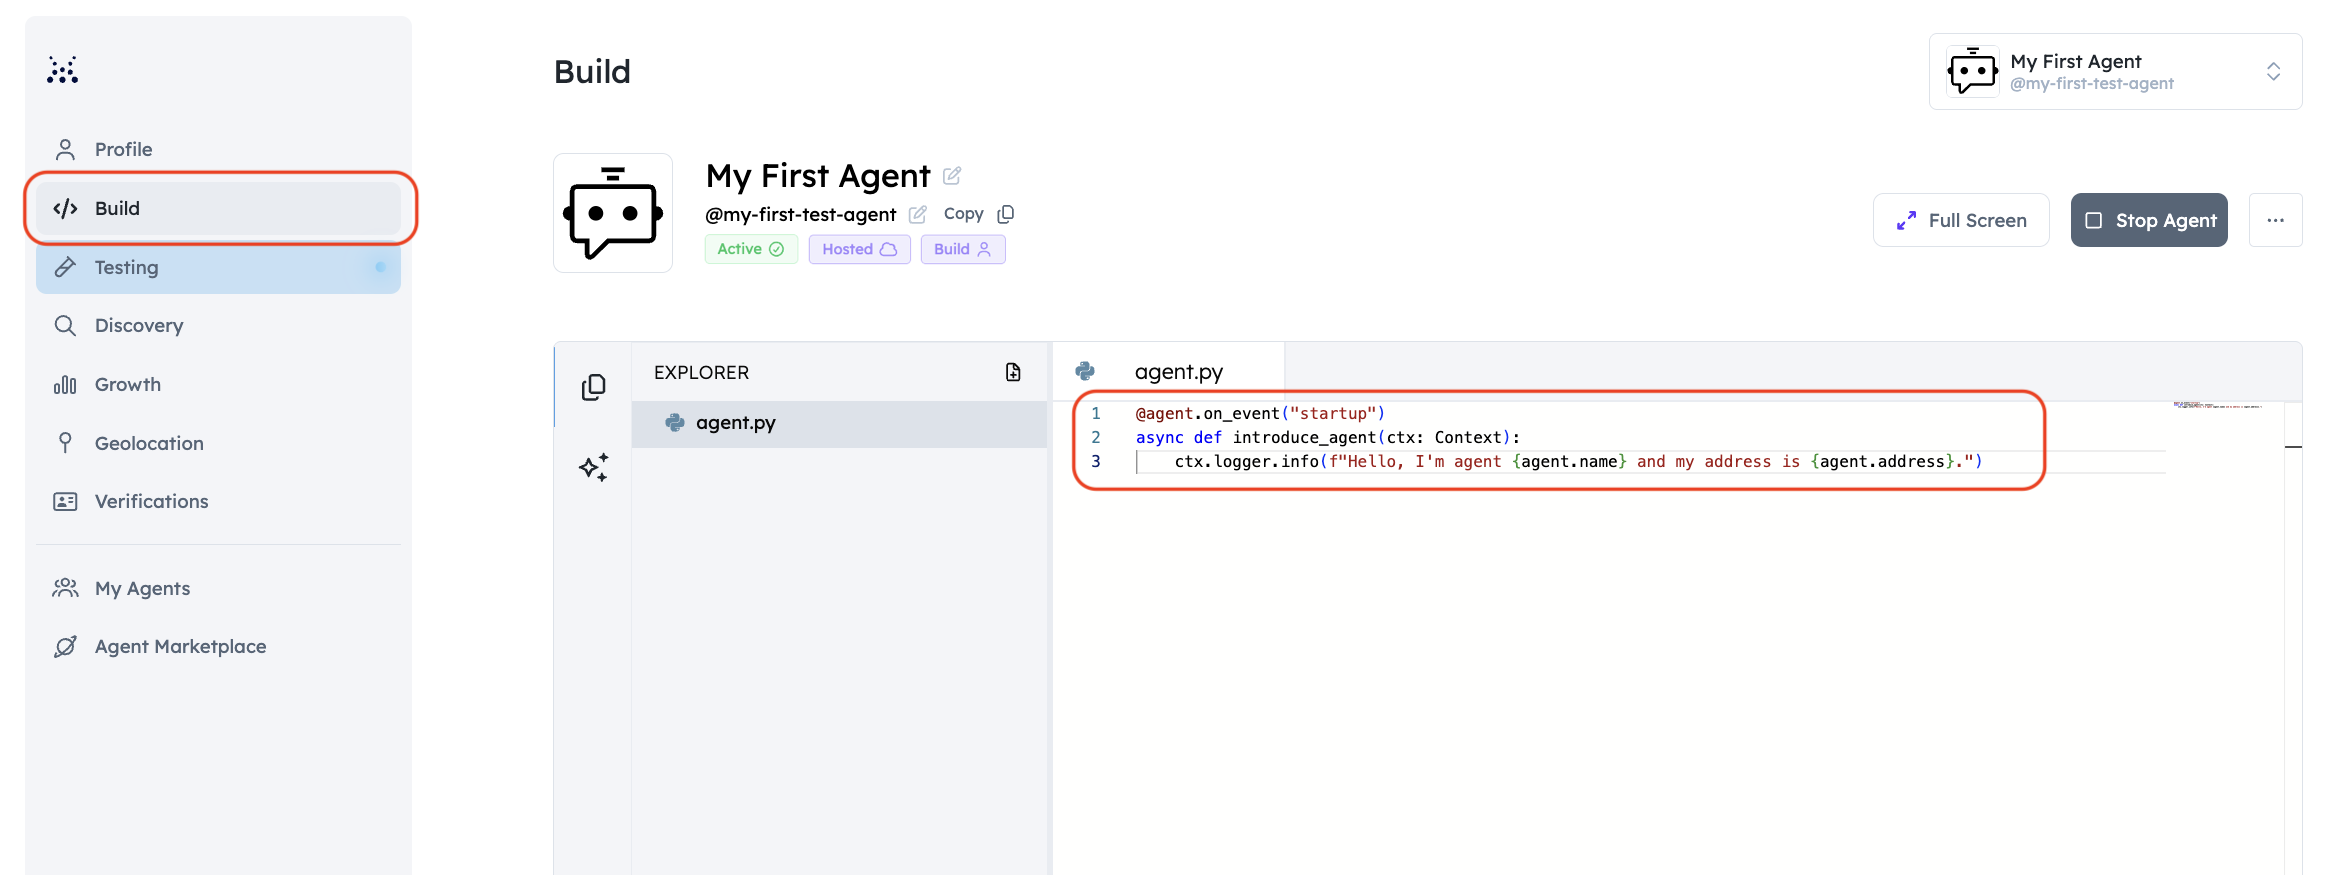This screenshot has width=2332, height=875.
Task: Click the Hosted badge
Action: 860,249
